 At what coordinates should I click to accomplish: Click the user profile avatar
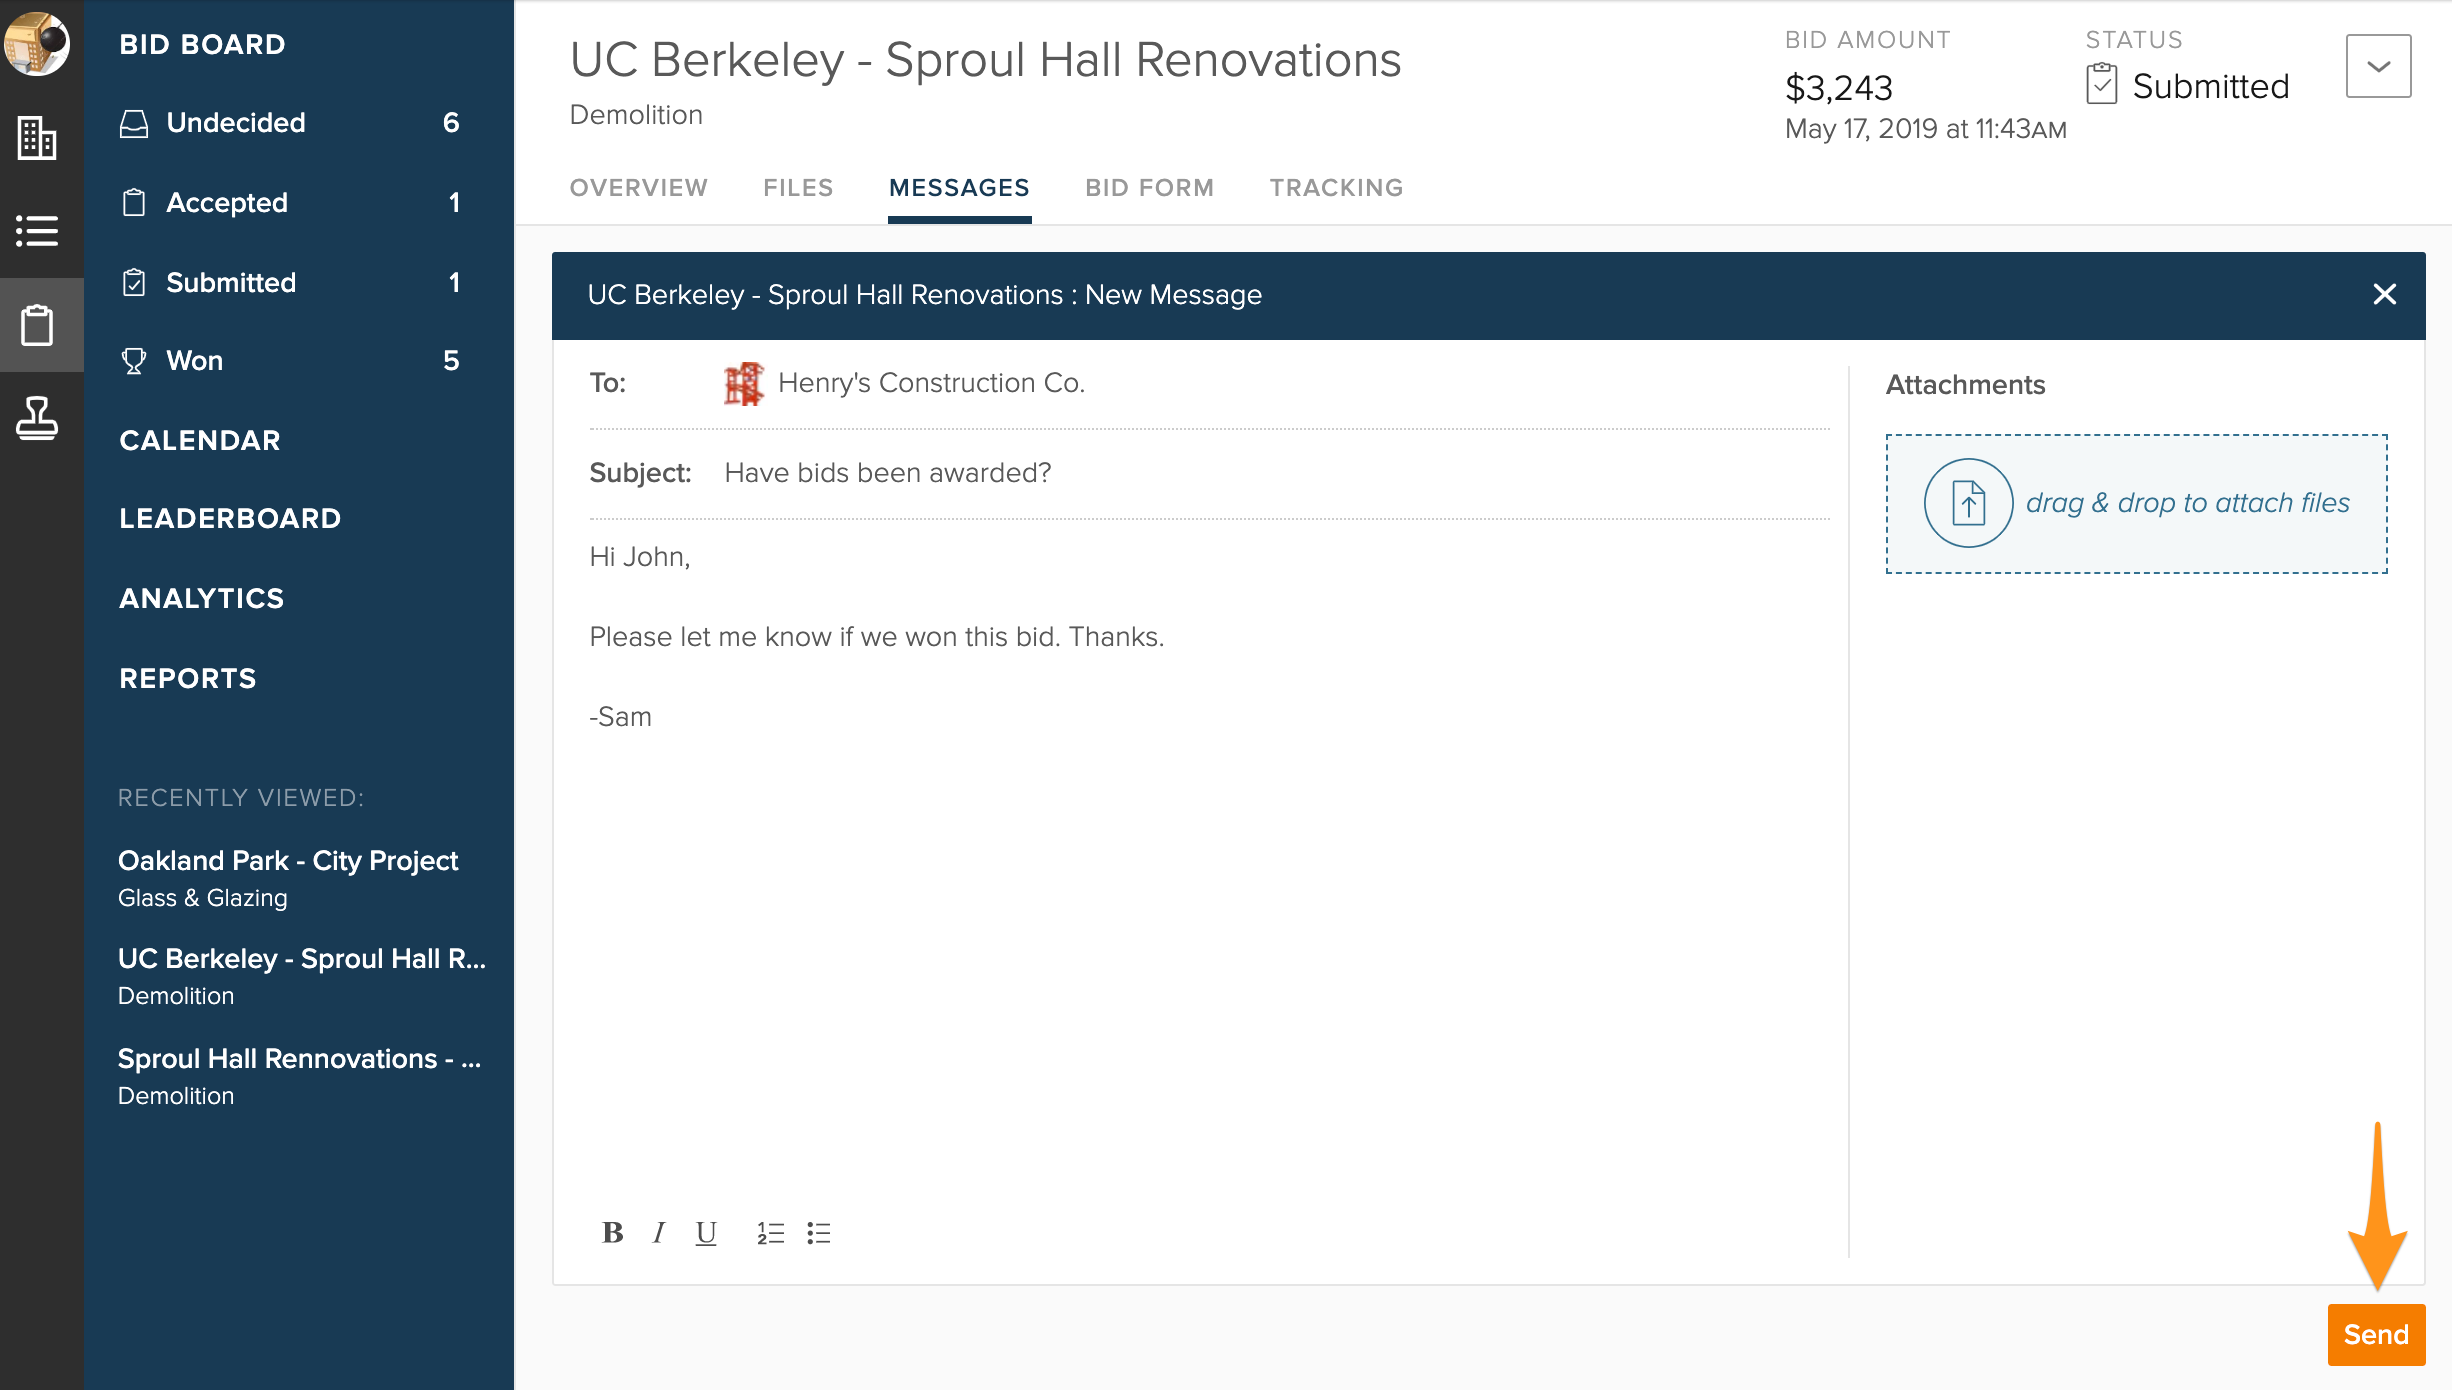coord(37,43)
